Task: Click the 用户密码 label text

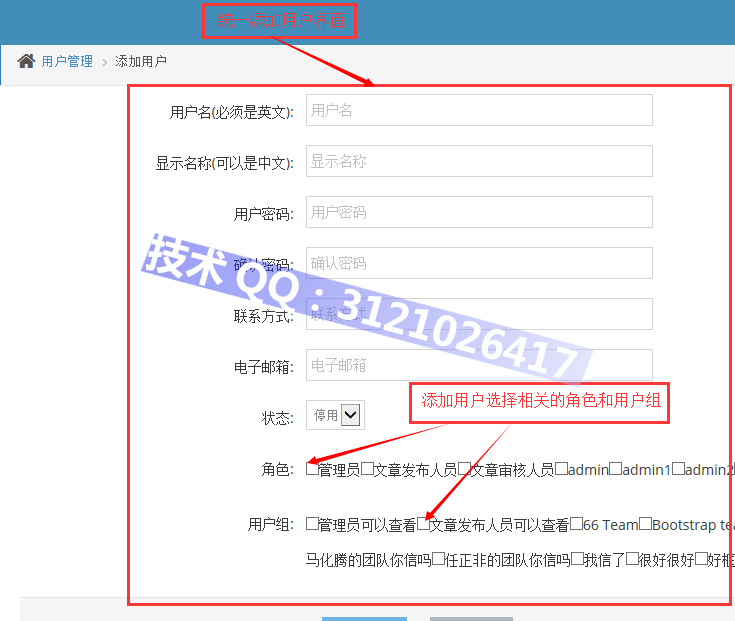Action: pyautogui.click(x=264, y=215)
